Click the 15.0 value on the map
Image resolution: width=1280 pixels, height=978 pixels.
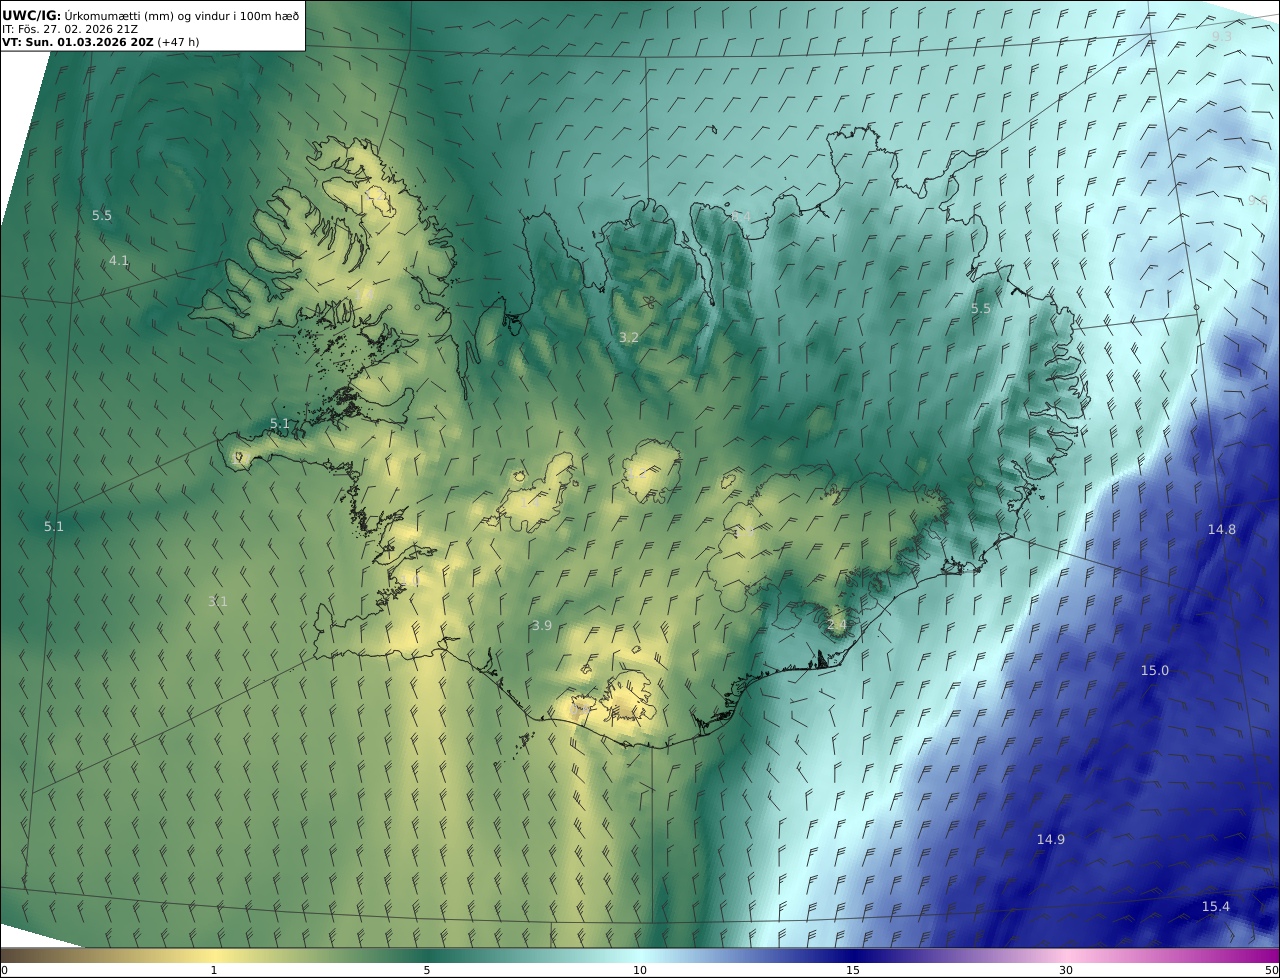[1155, 670]
